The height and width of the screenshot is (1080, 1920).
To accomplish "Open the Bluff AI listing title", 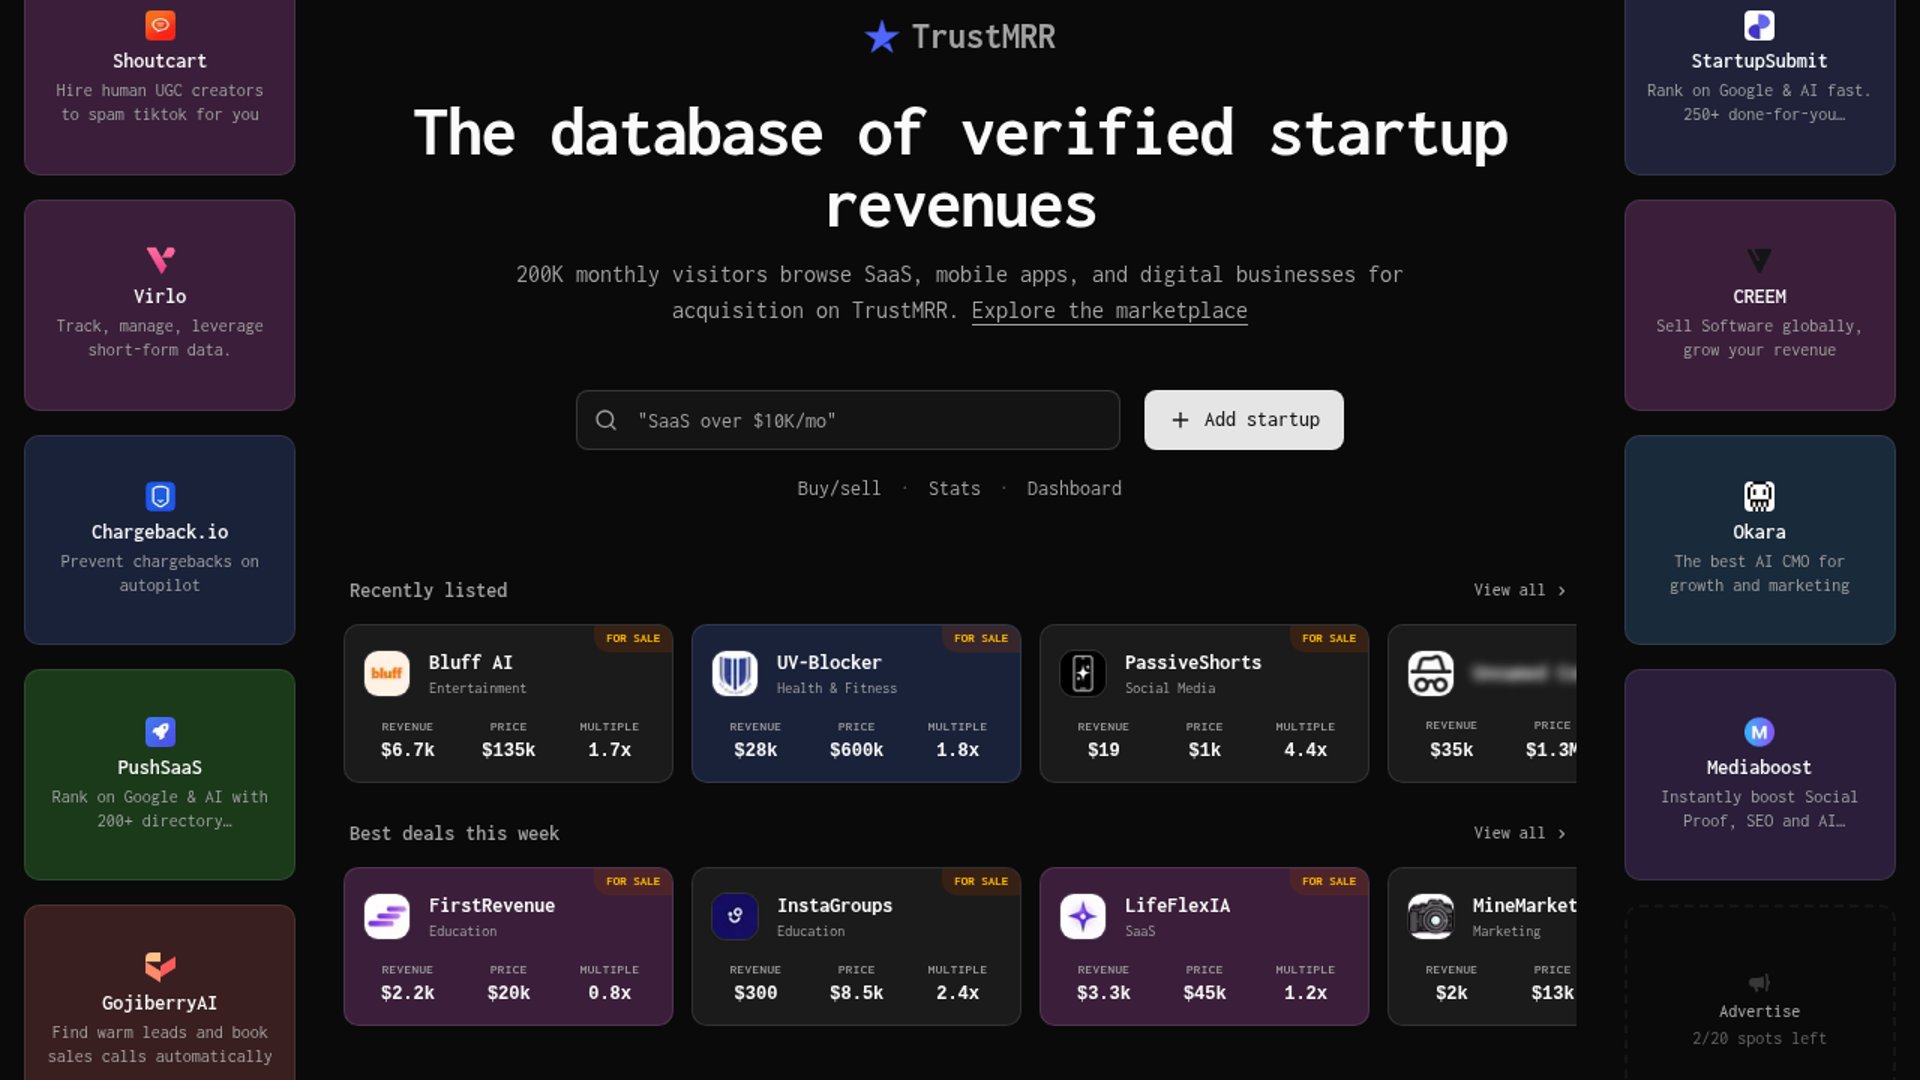I will click(470, 662).
